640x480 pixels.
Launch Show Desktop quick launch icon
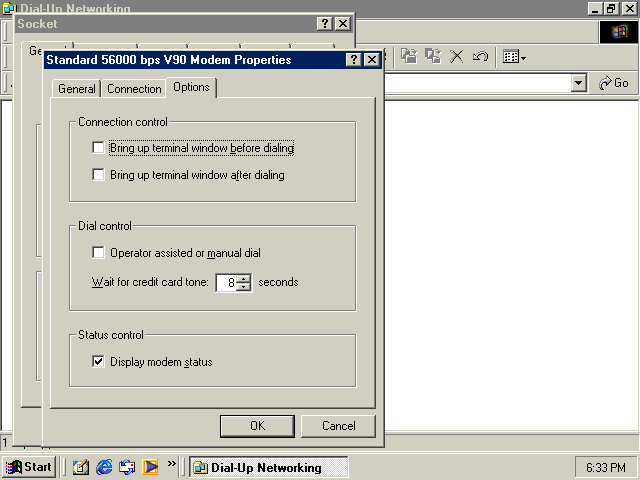pos(80,467)
